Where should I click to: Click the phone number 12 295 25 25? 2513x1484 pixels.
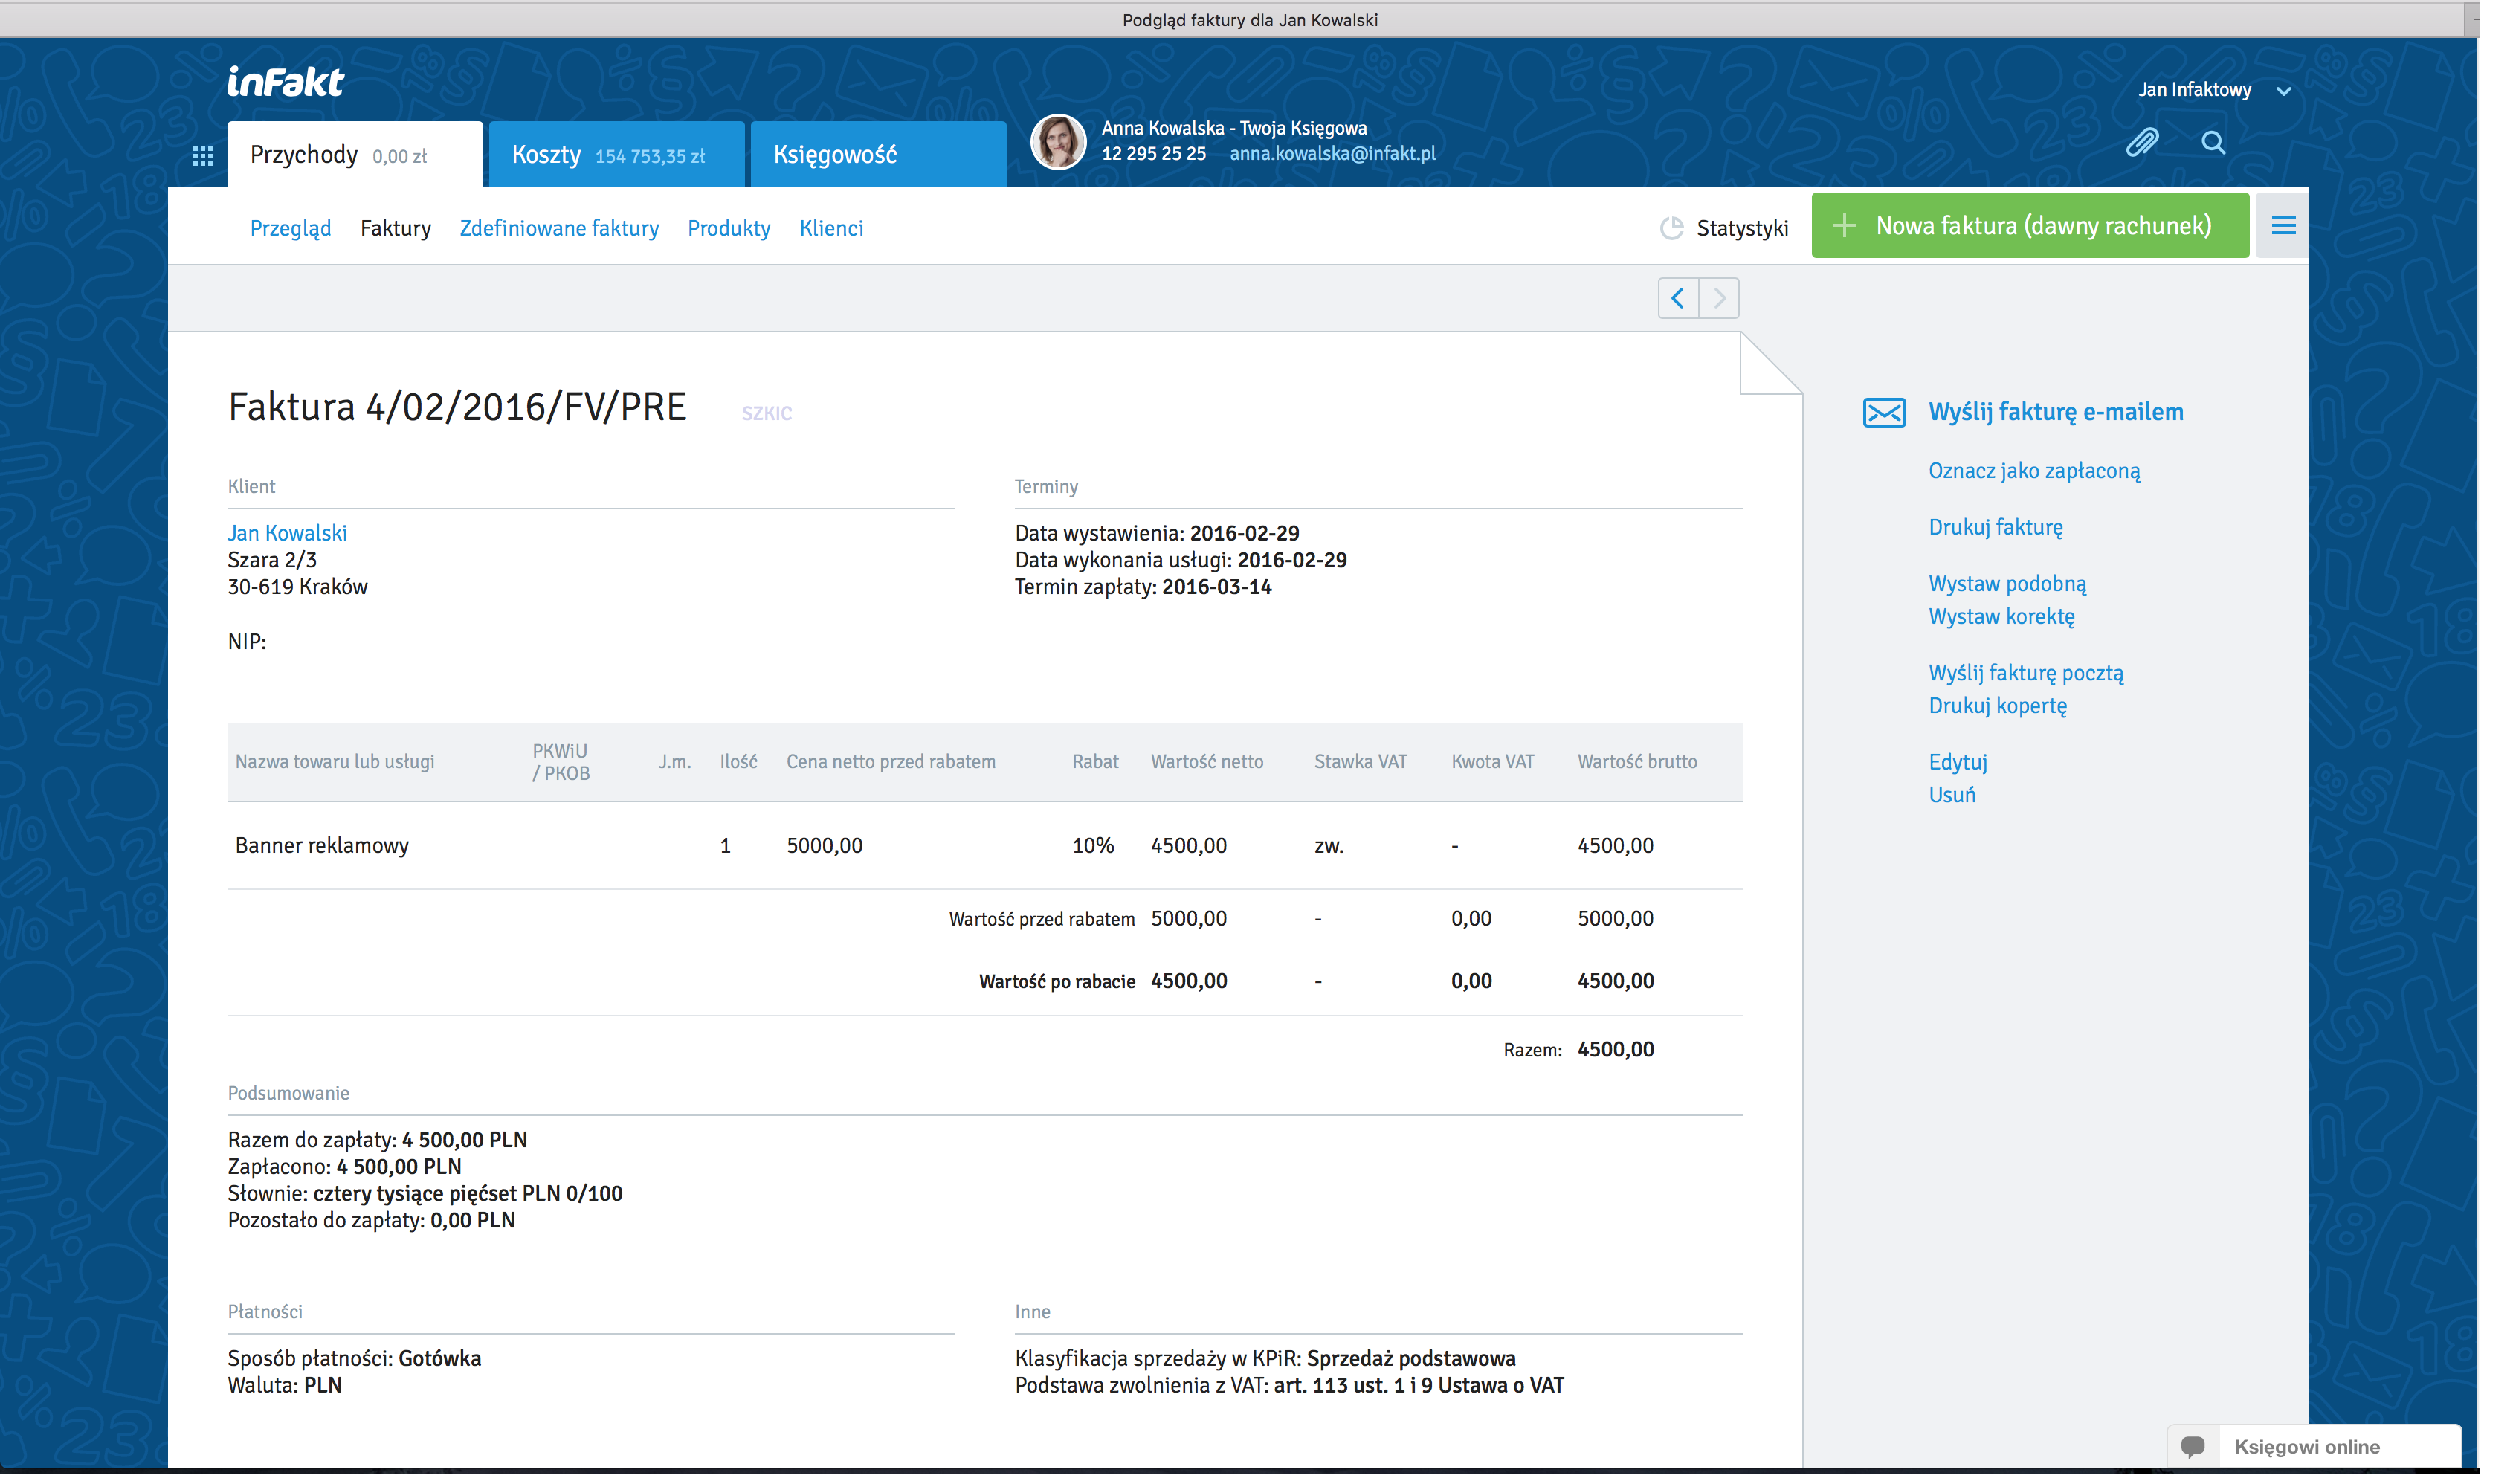pos(1153,154)
